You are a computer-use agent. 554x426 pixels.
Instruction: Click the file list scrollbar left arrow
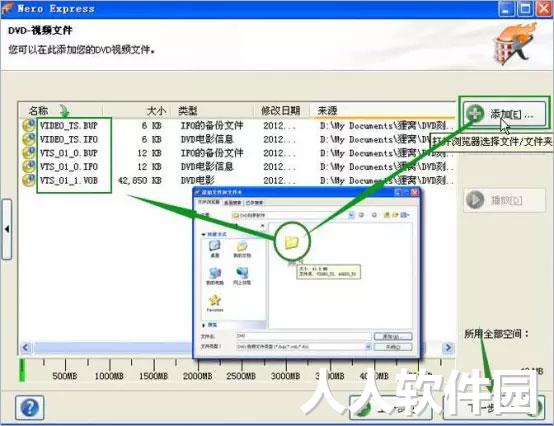(x=25, y=348)
